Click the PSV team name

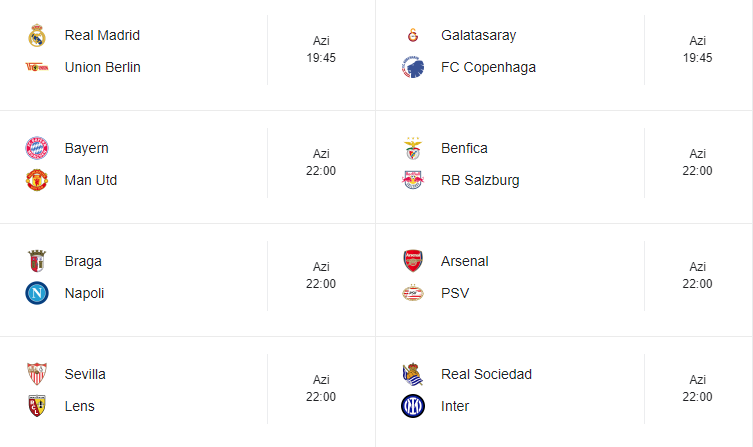click(x=455, y=293)
